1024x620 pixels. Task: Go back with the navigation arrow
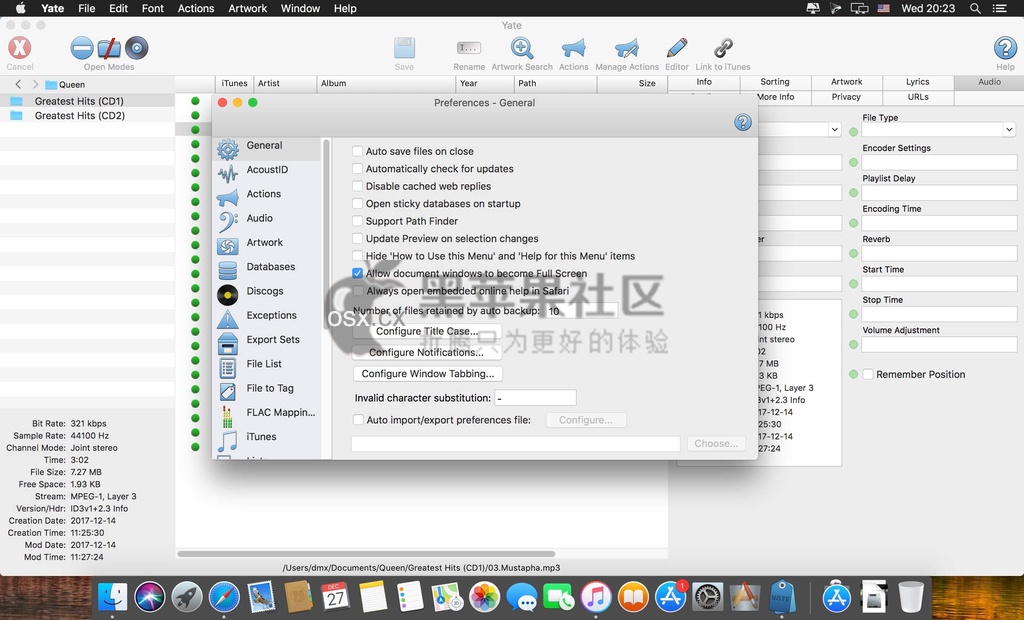click(18, 84)
